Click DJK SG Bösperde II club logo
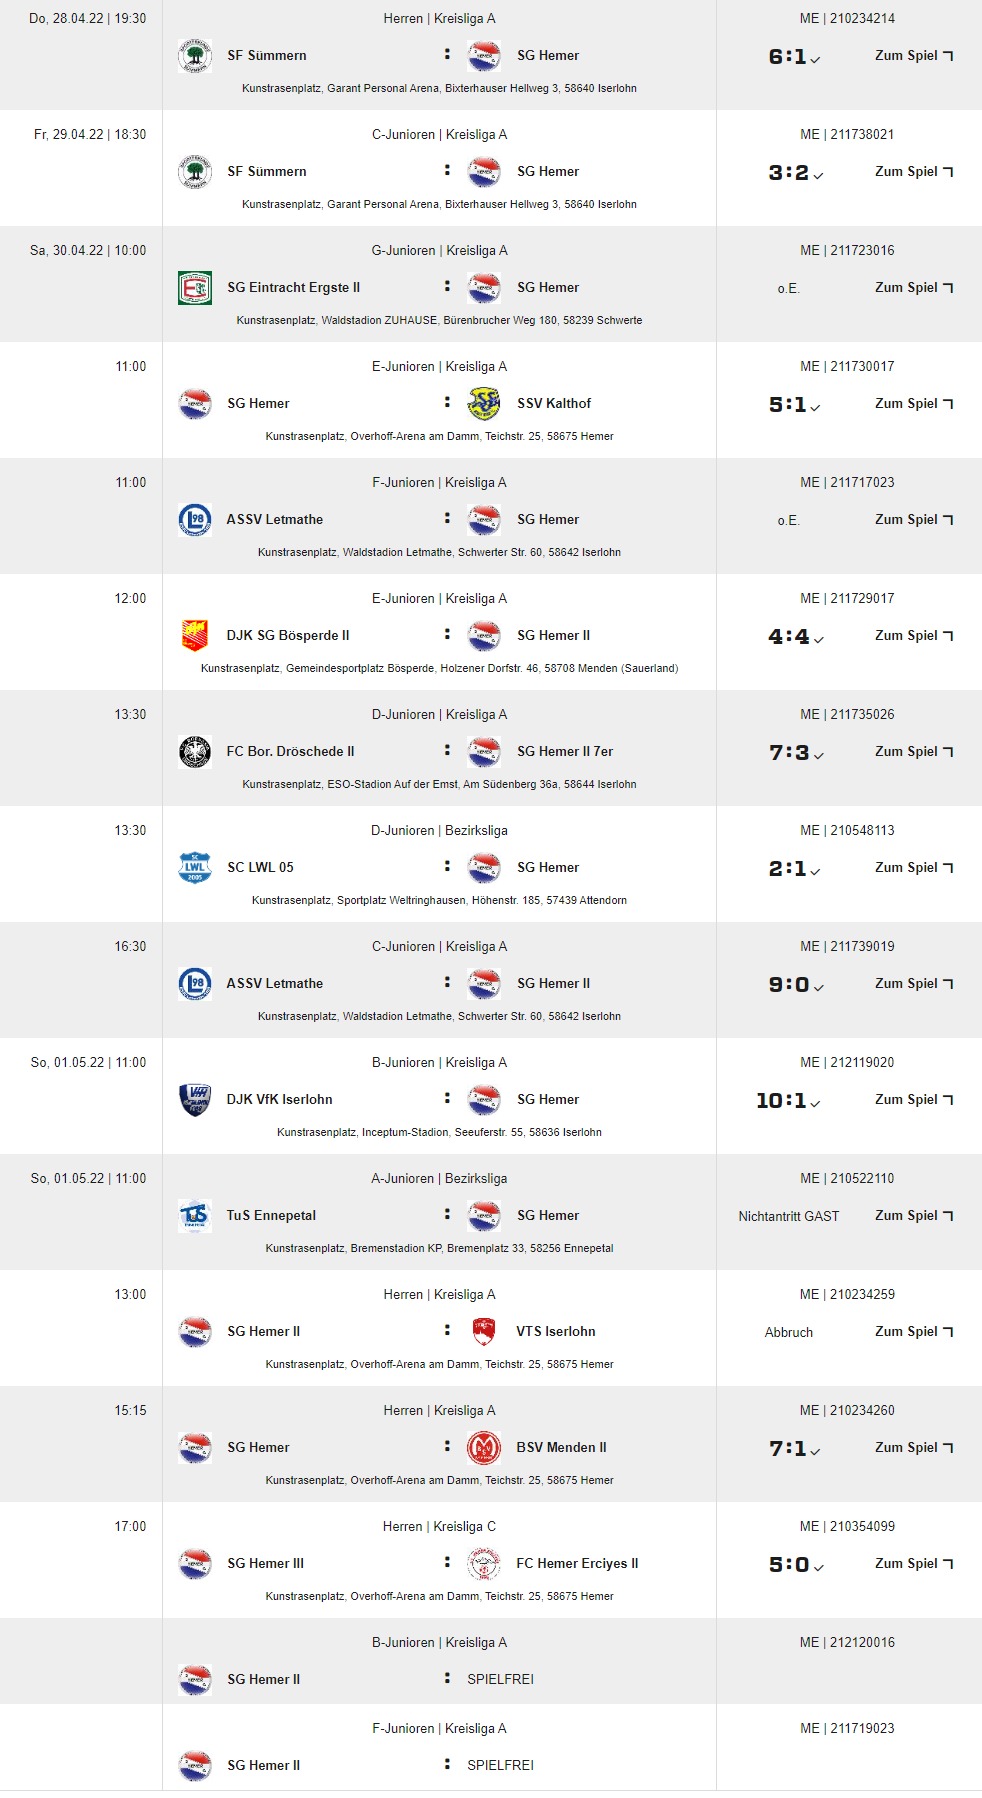The width and height of the screenshot is (982, 1798). 194,636
